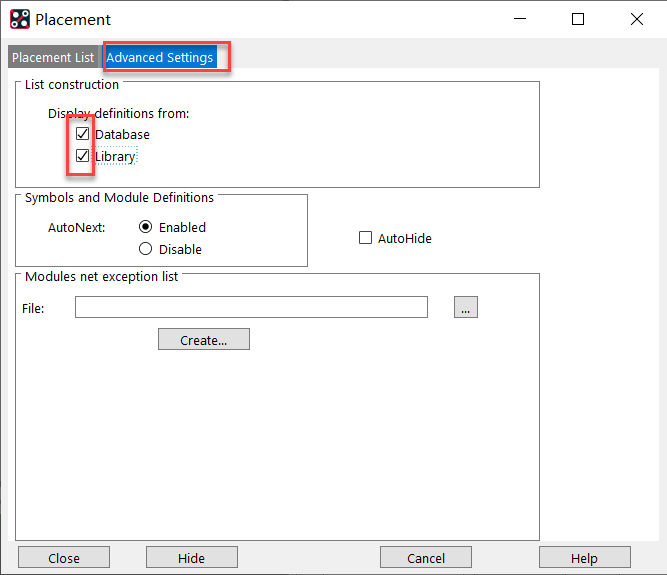This screenshot has width=667, height=575.
Task: Click the Placement app icon in title bar
Action: [19, 19]
